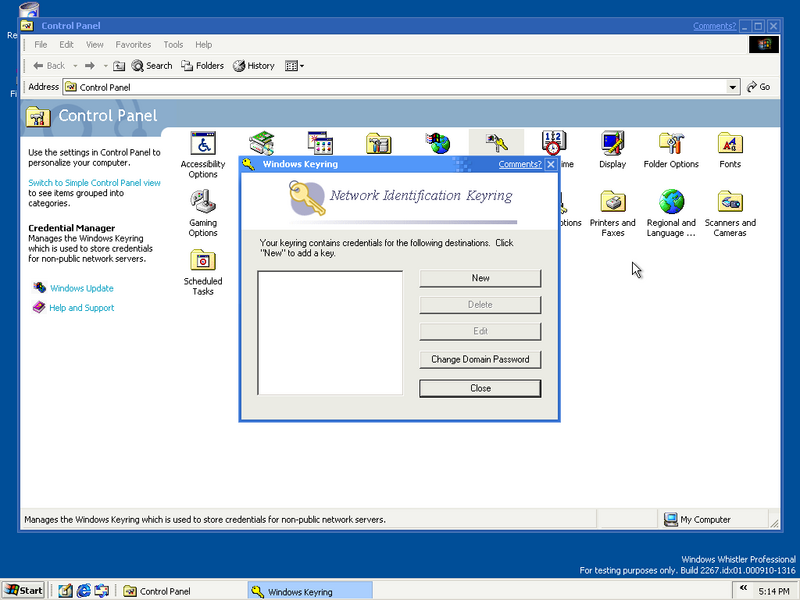Open the Search toolbar button

[x=152, y=66]
